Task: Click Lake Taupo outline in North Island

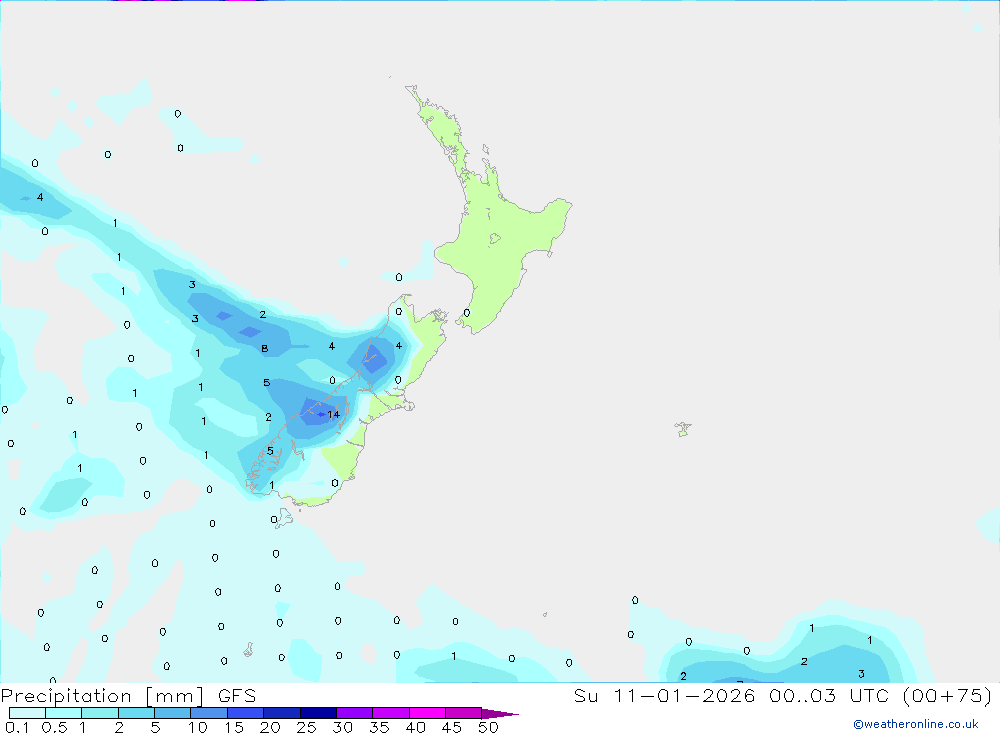Action: click(495, 239)
